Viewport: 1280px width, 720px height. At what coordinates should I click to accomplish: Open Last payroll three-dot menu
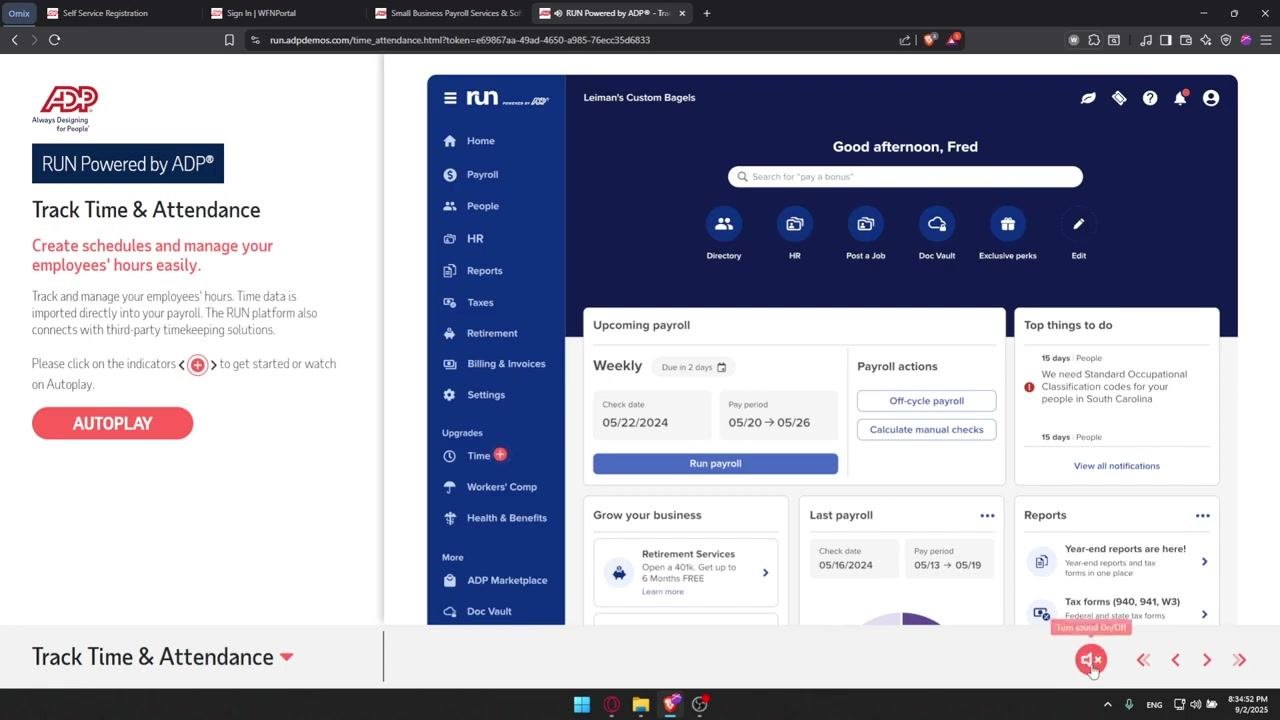point(987,516)
